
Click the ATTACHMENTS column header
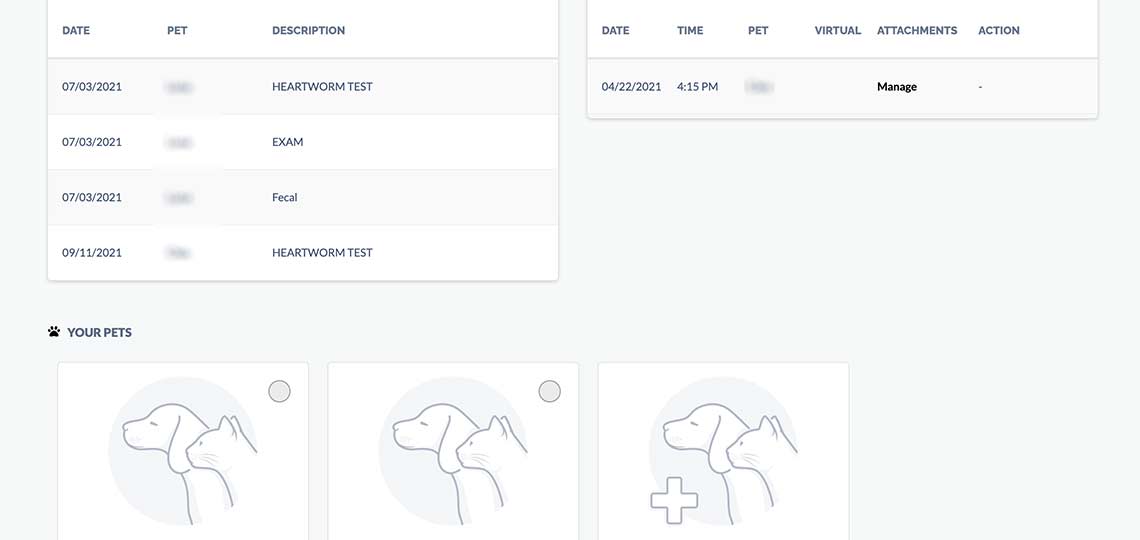[x=917, y=31]
